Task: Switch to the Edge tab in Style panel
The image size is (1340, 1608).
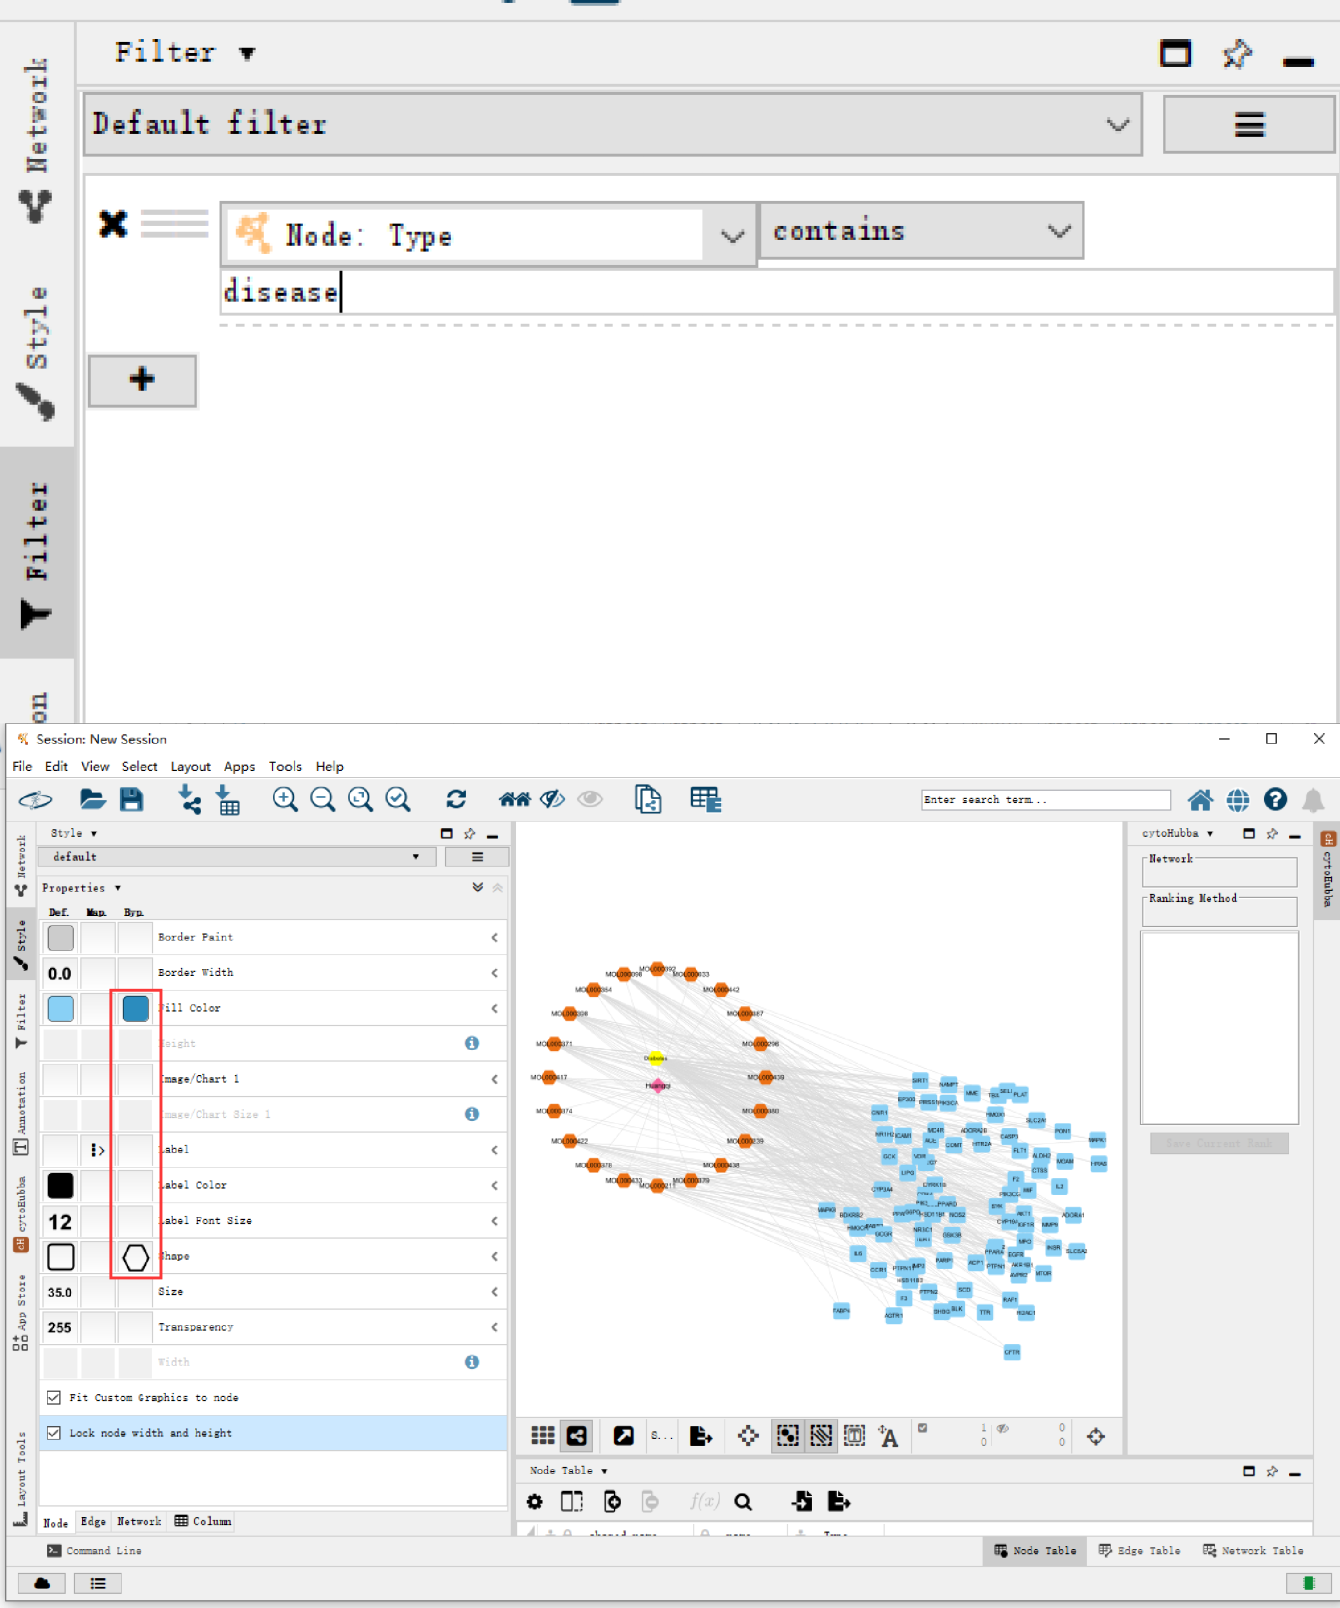Action: tap(93, 1521)
